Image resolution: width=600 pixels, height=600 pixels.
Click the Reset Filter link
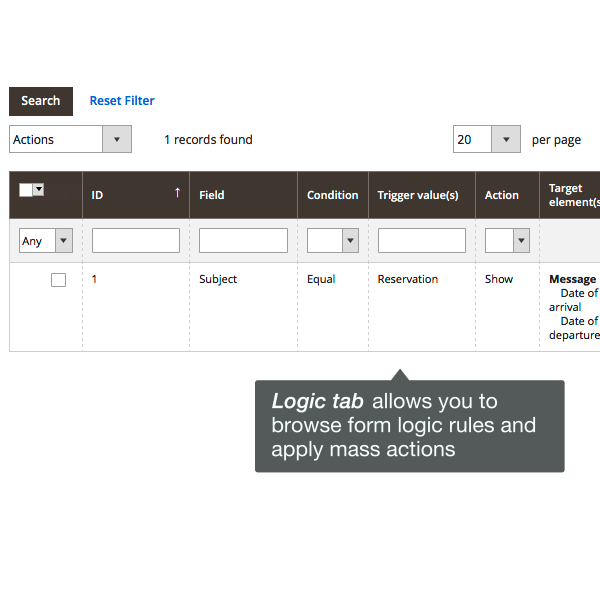click(122, 101)
